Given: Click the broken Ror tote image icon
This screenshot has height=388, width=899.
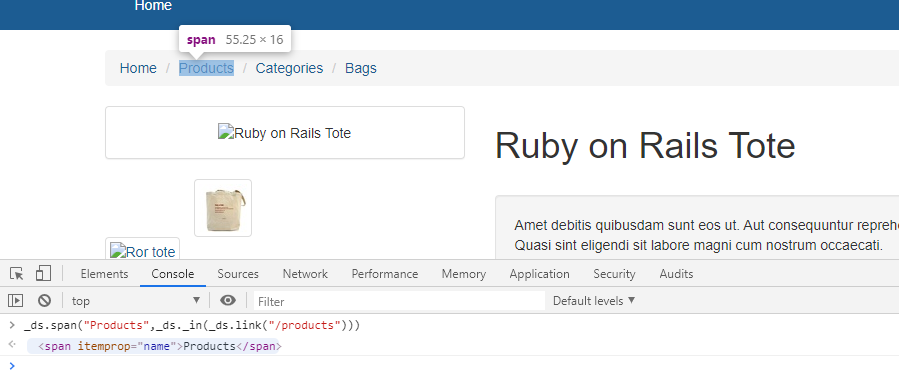Looking at the screenshot, I should coord(143,251).
